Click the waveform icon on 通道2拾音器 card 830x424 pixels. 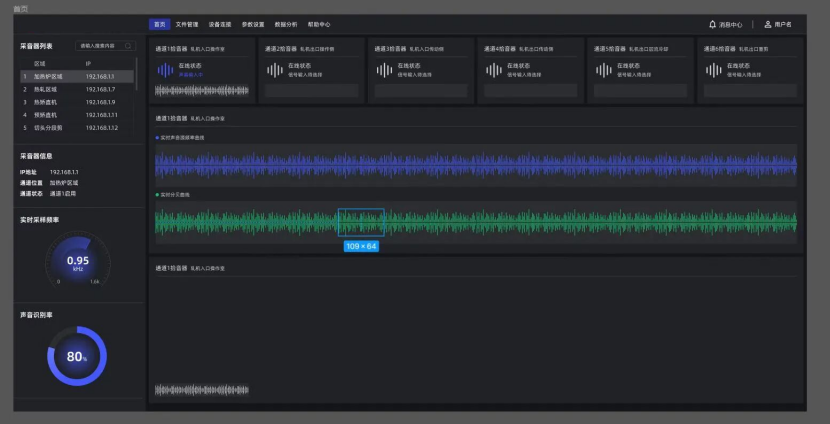[x=275, y=70]
